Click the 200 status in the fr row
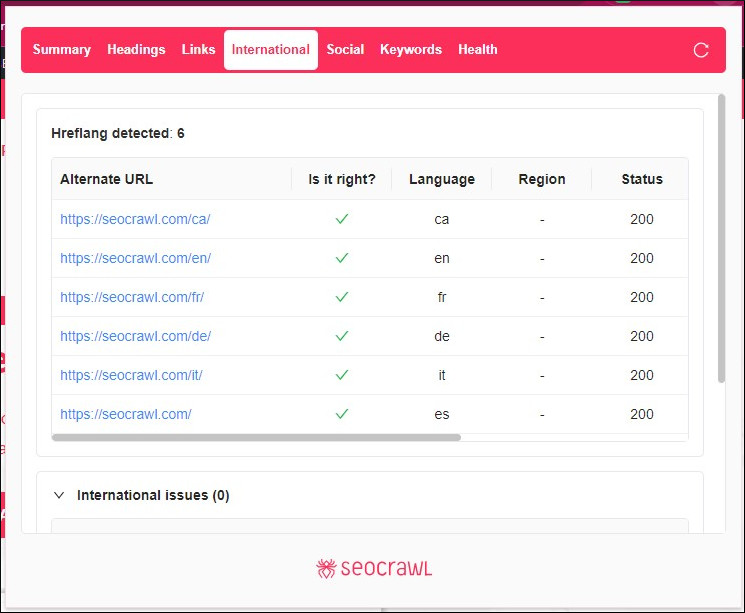 642,297
